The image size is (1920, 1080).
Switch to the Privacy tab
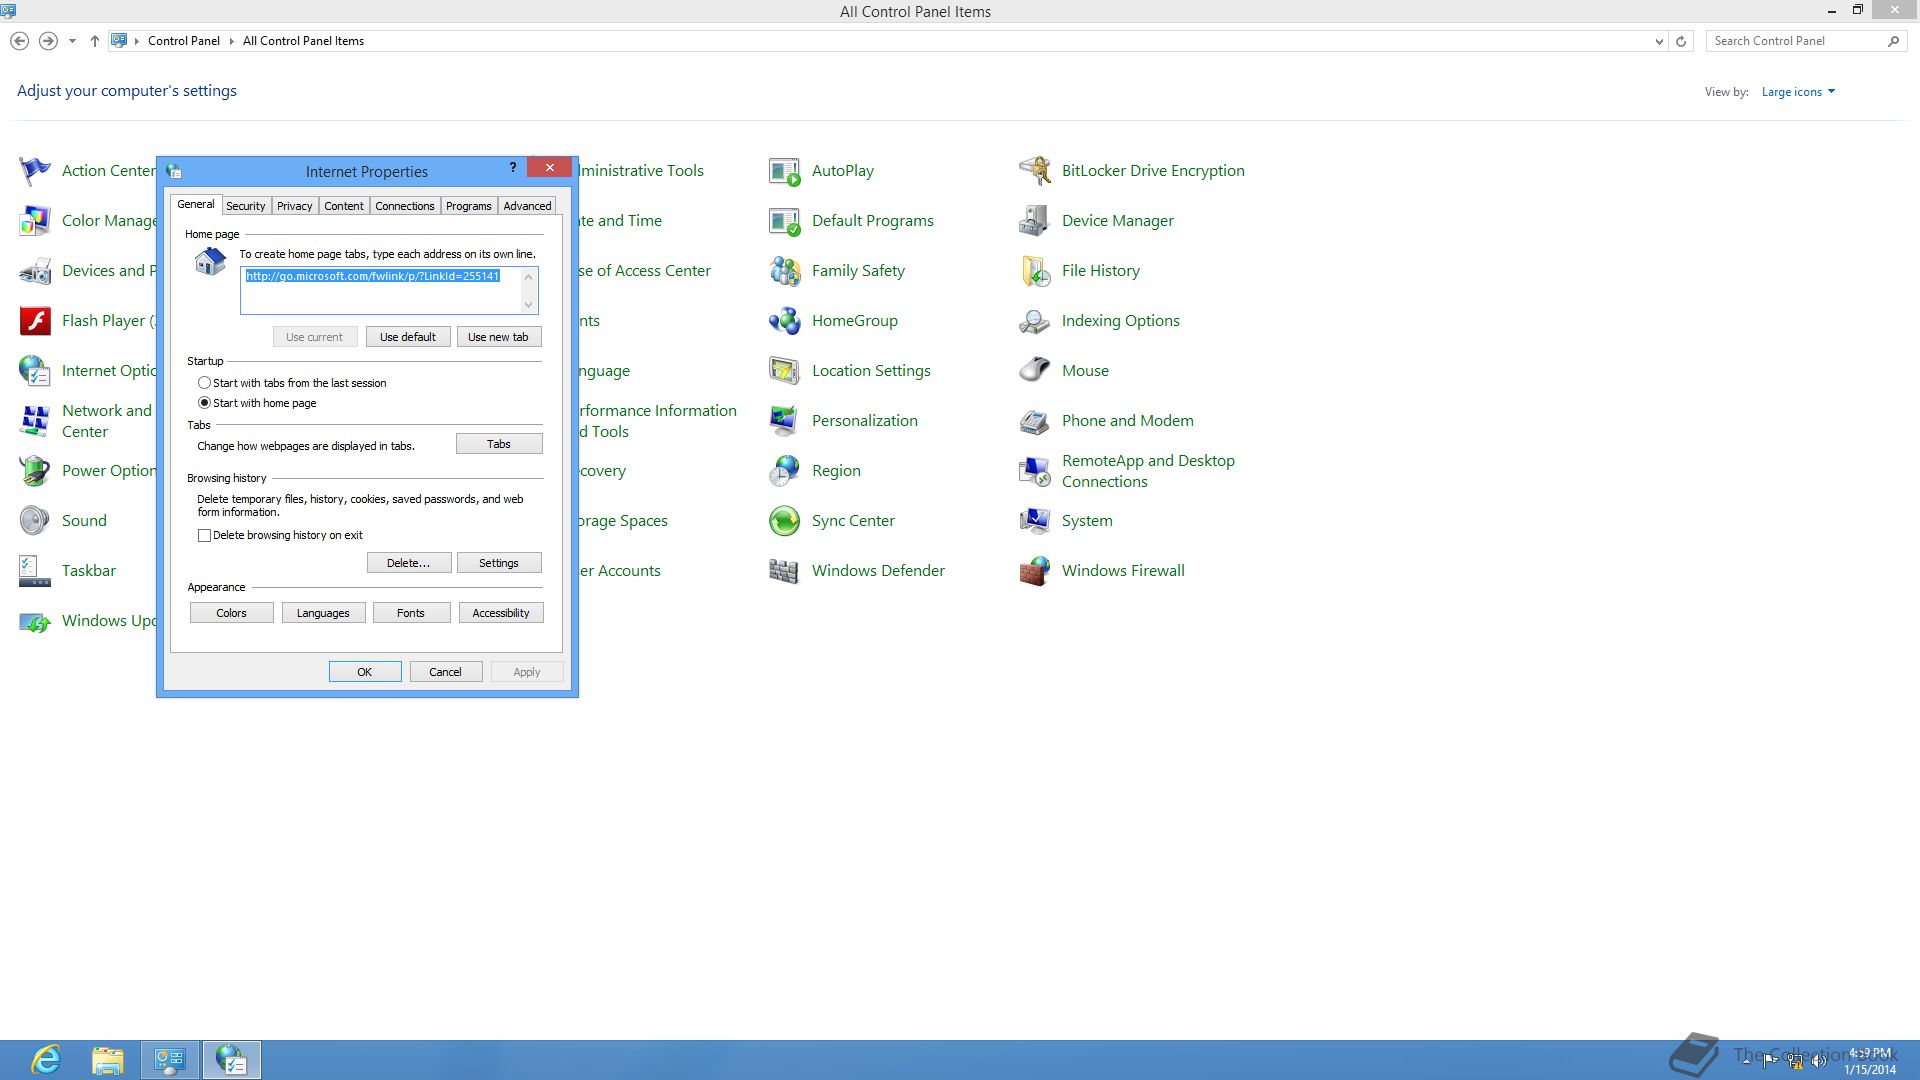point(295,206)
